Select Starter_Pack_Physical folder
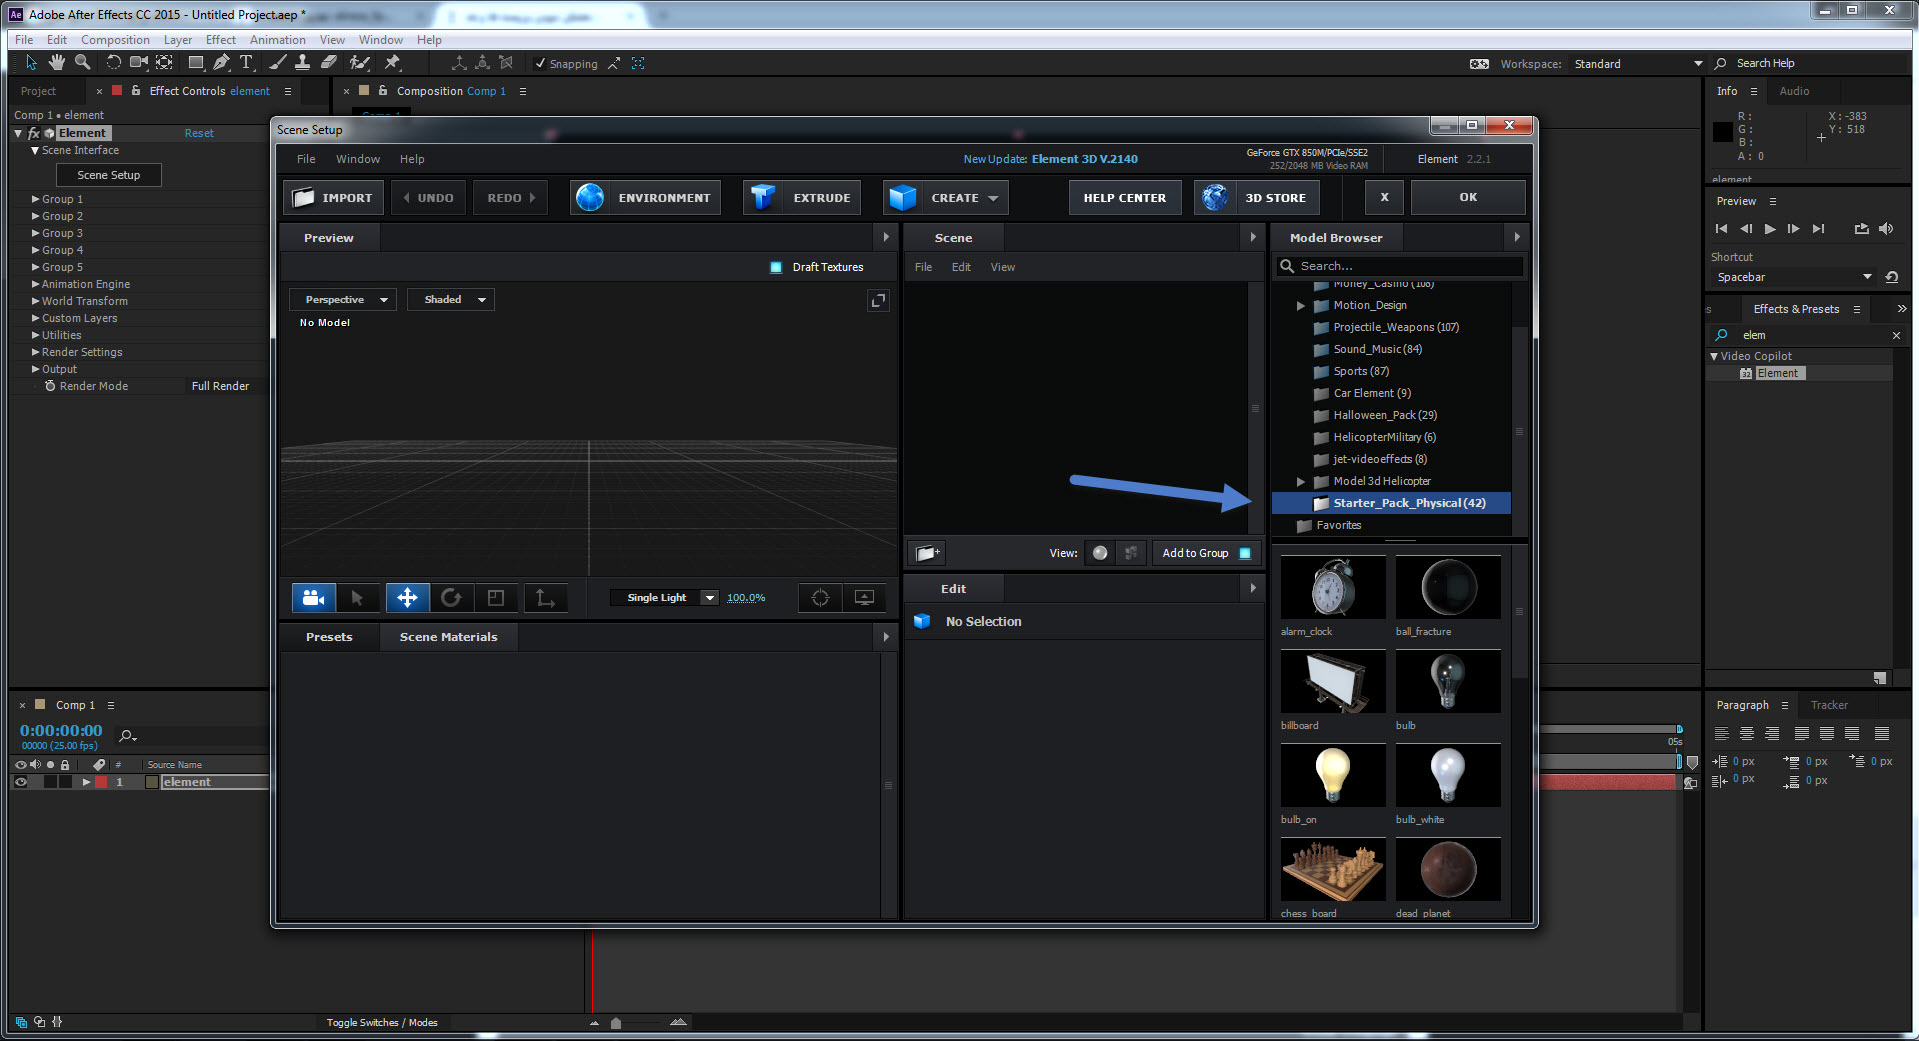Screen dimensions: 1919x1041 tap(1391, 503)
